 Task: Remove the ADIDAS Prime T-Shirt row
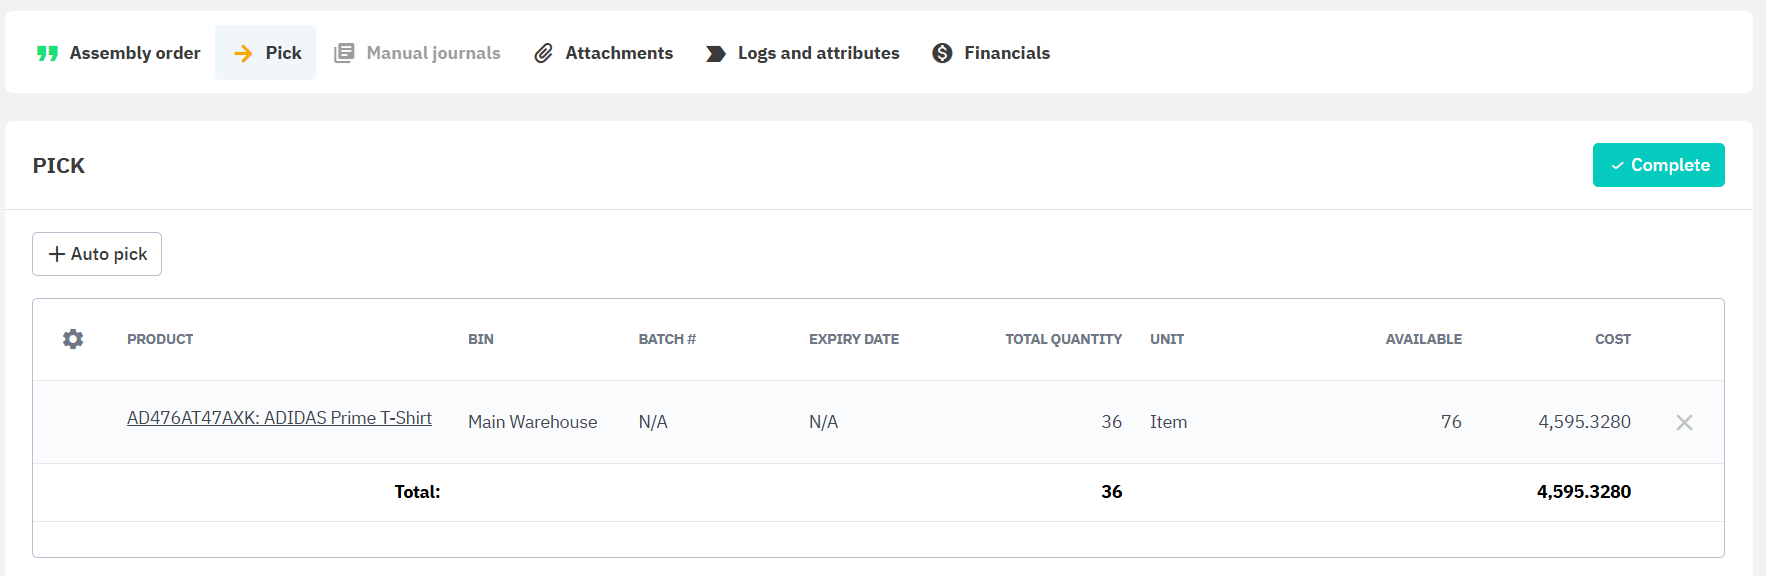pos(1684,422)
